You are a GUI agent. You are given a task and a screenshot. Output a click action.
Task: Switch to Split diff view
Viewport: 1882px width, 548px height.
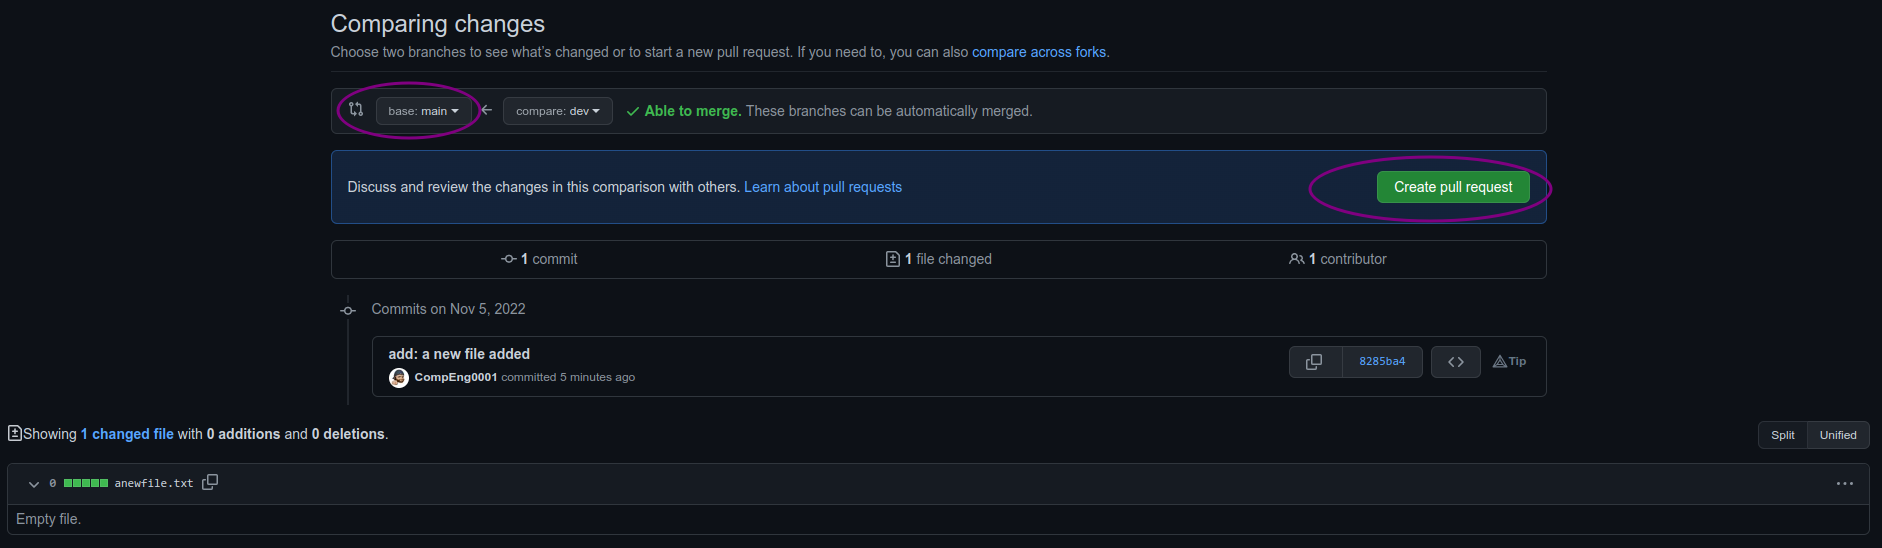pyautogui.click(x=1782, y=435)
